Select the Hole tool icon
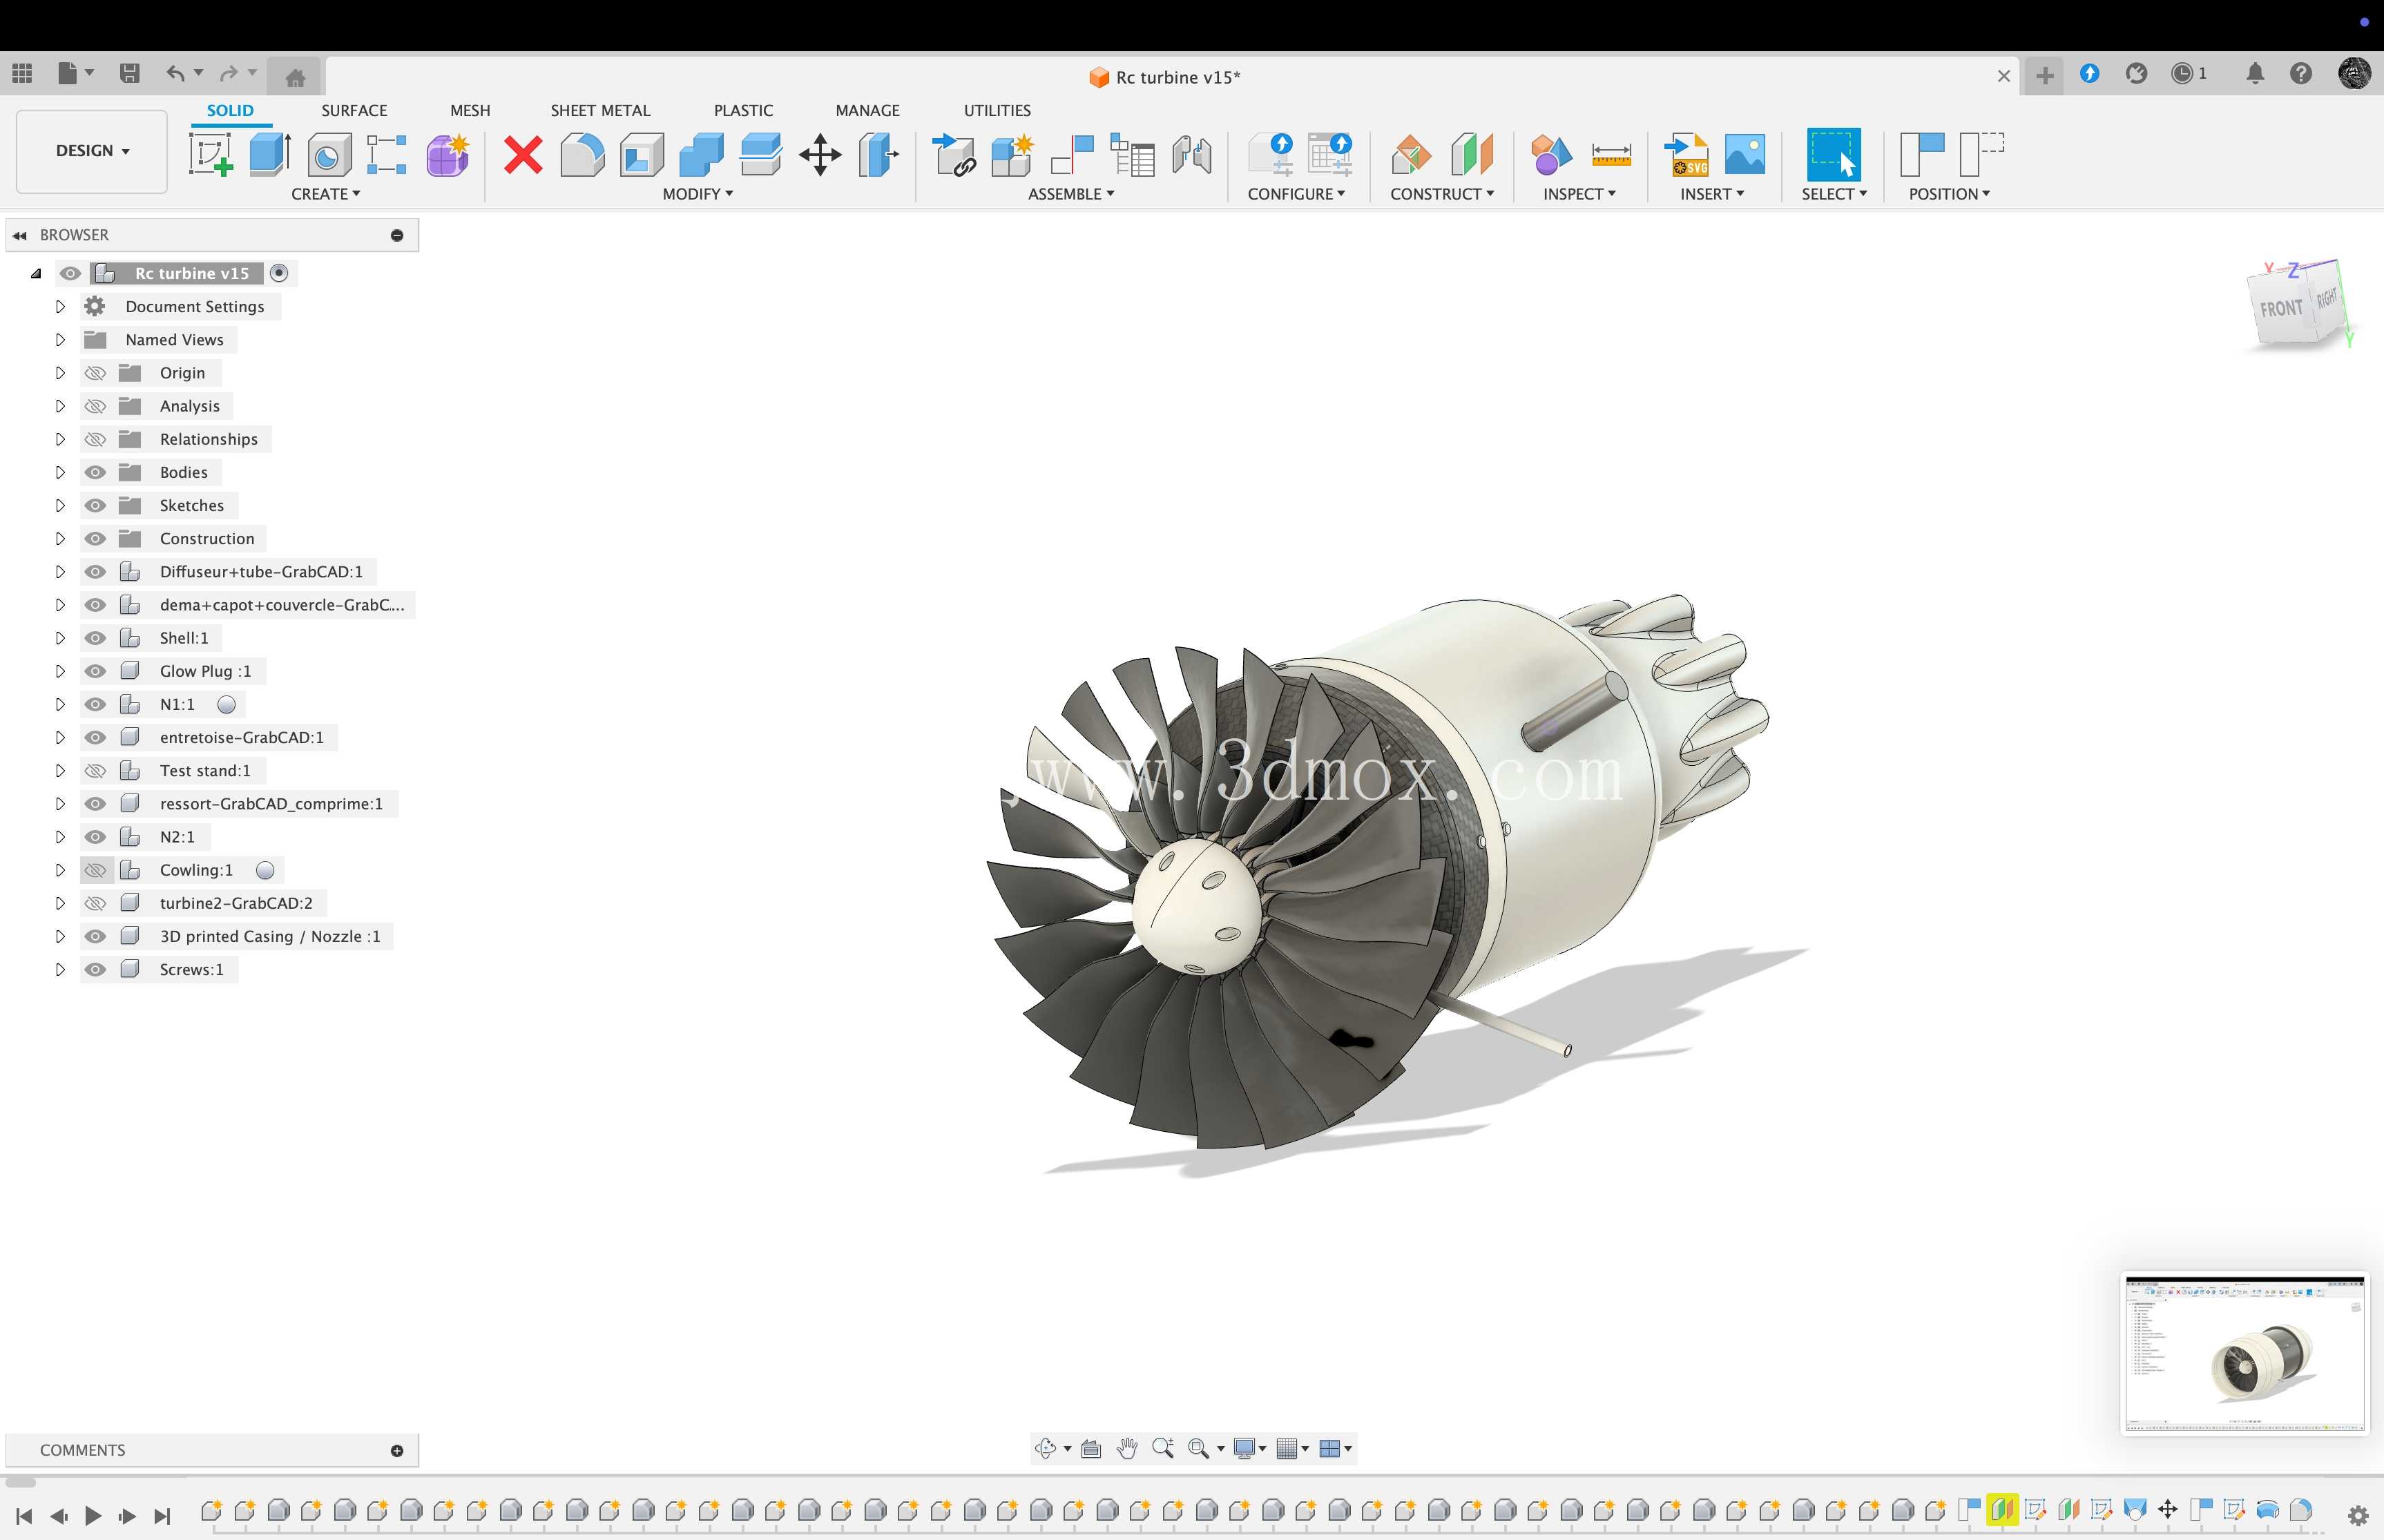Viewport: 2384px width, 1540px height. 329,155
